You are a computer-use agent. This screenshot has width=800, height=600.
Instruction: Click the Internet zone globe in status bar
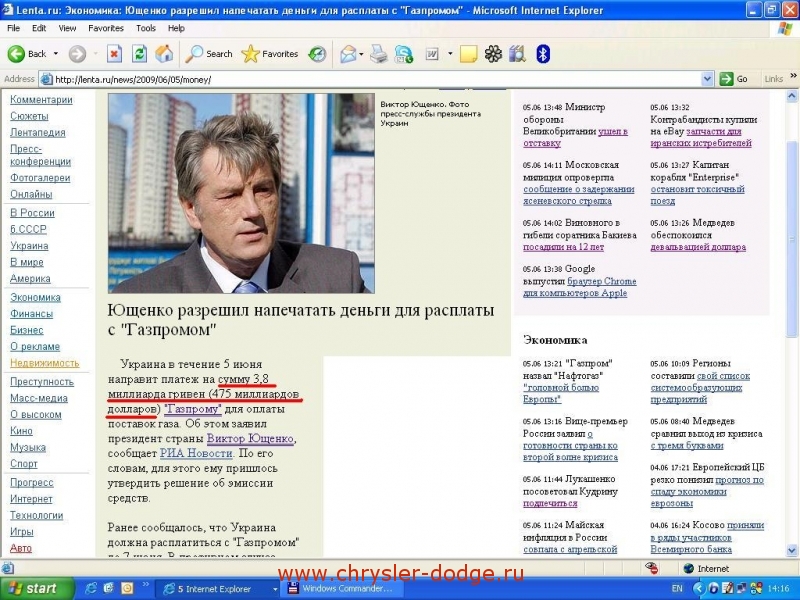(x=689, y=568)
